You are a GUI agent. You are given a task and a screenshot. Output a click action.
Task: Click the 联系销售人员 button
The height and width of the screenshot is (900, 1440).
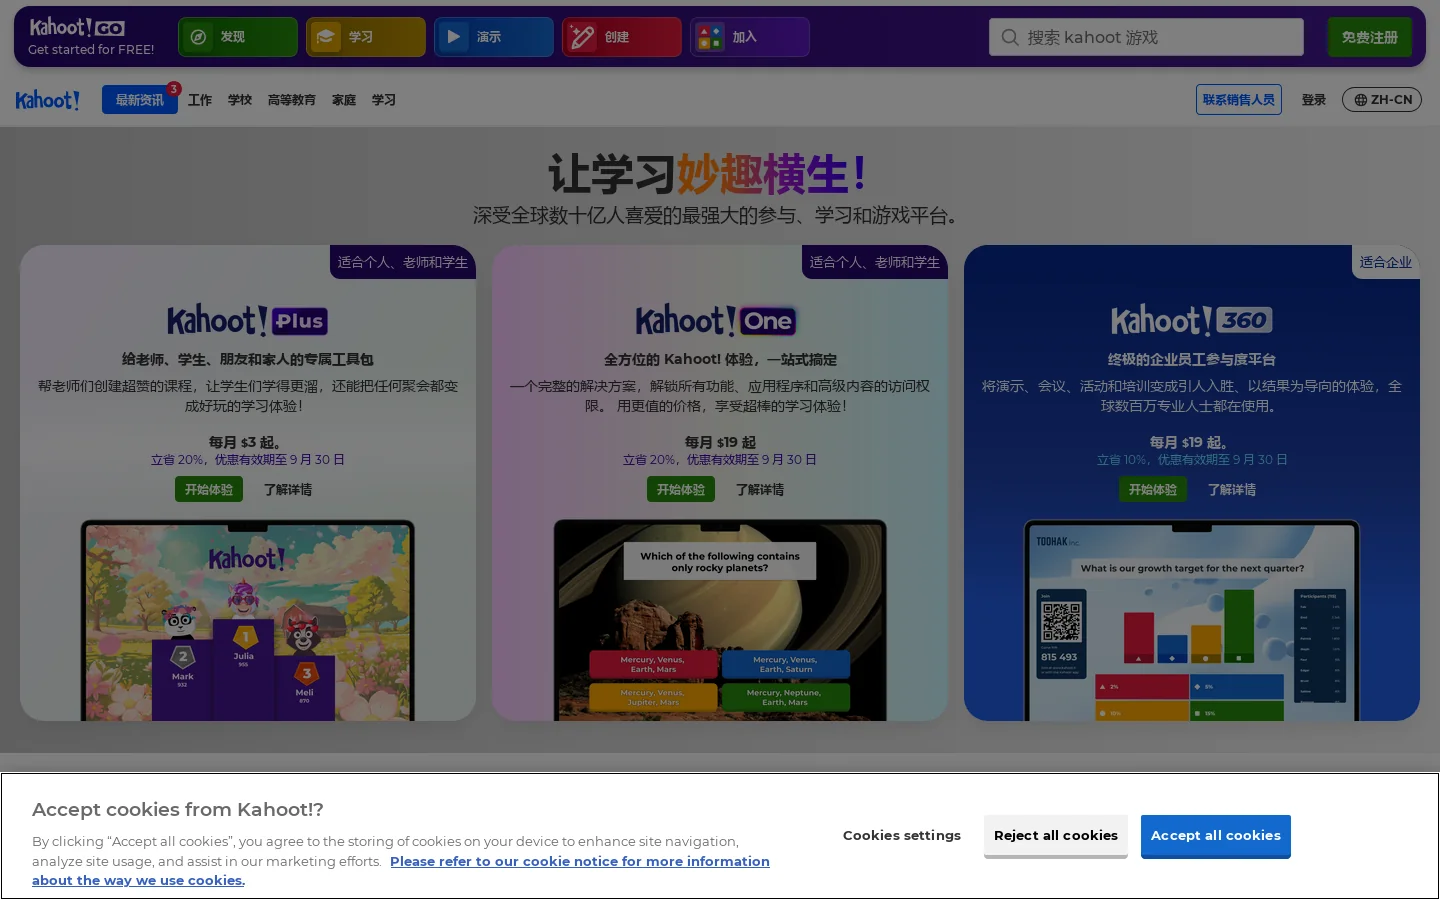click(x=1239, y=100)
